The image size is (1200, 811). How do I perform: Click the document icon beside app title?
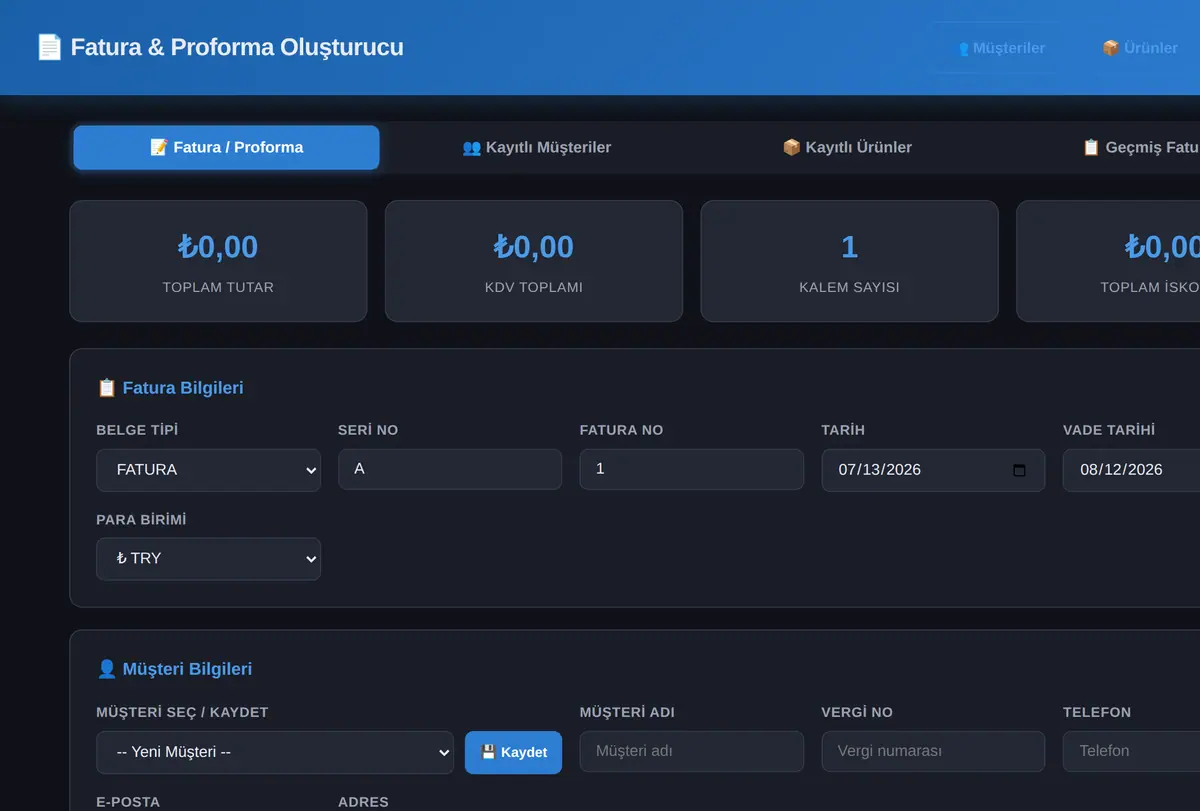49,47
